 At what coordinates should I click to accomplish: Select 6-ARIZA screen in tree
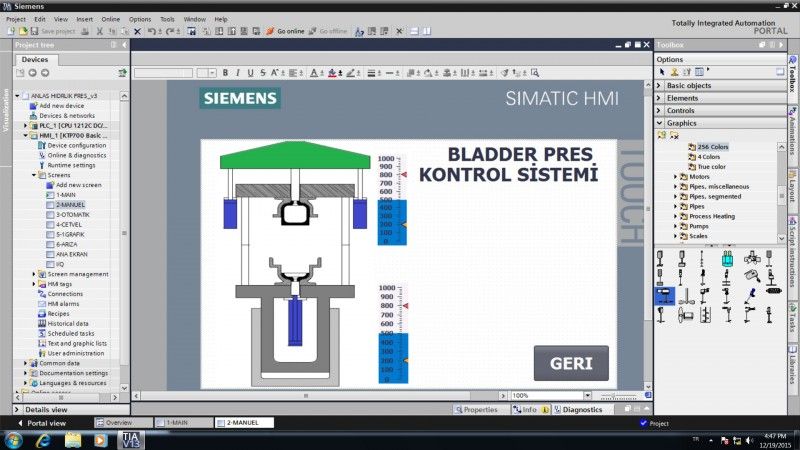66,244
